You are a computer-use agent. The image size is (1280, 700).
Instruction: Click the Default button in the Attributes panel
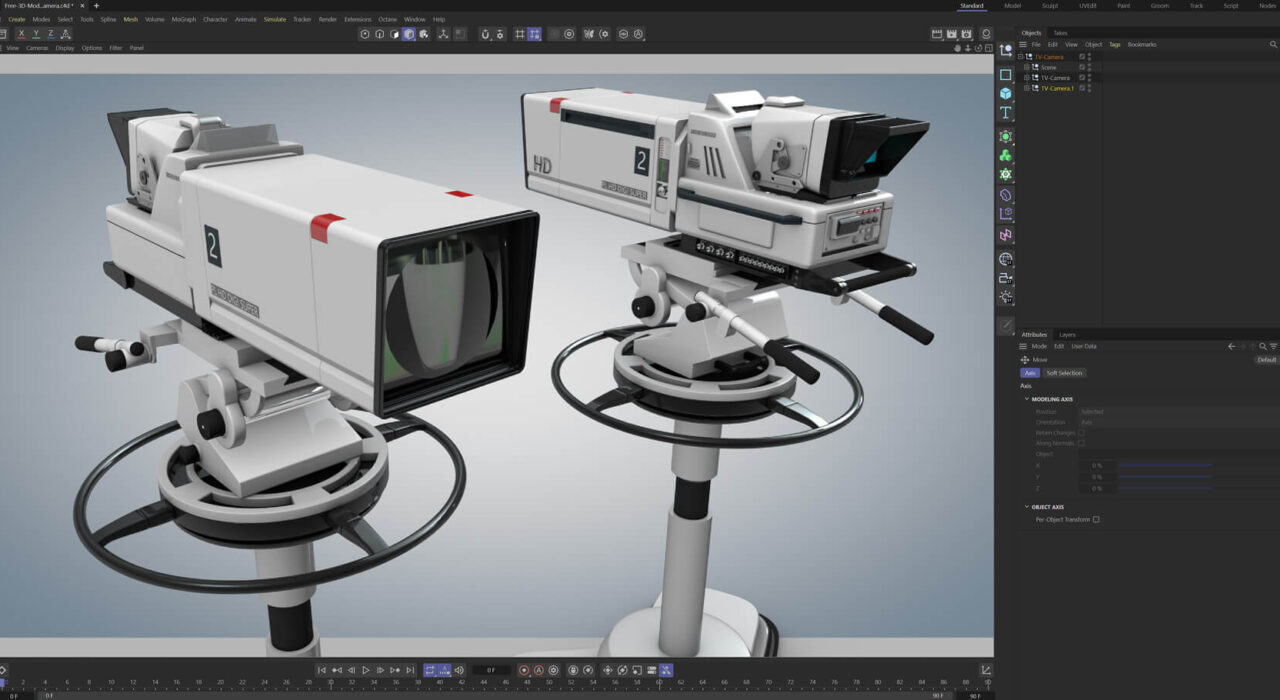pos(1266,359)
